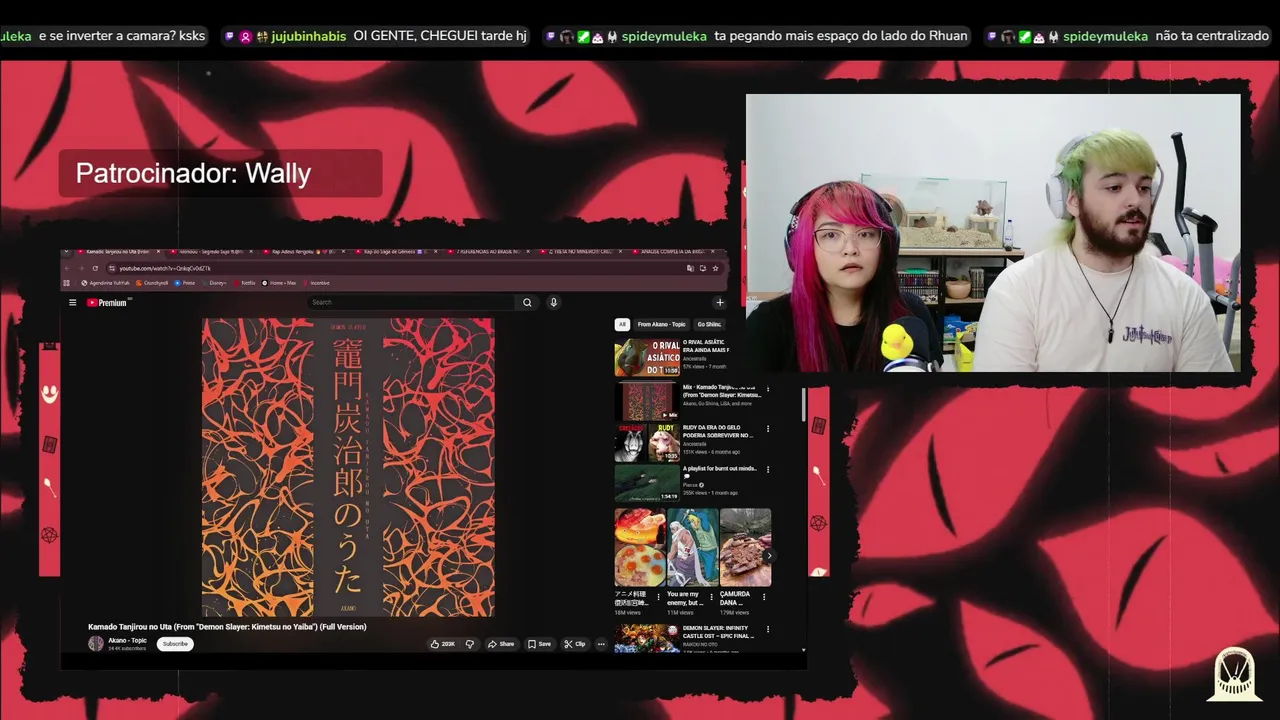Focus the YouTube search field
Image resolution: width=1280 pixels, height=720 pixels.
(x=411, y=302)
